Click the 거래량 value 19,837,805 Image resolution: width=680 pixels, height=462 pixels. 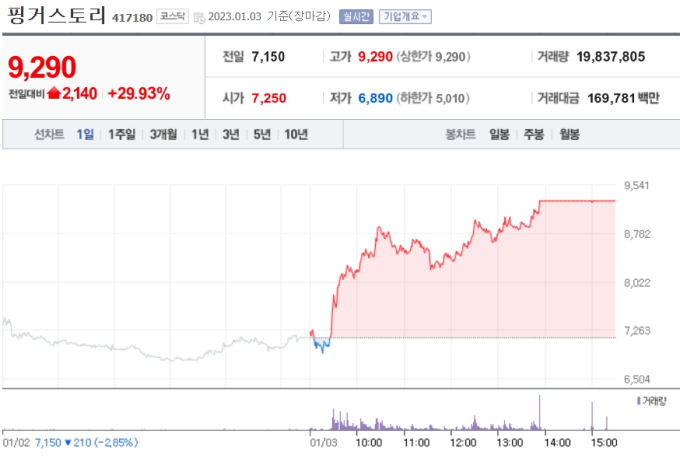tap(611, 56)
